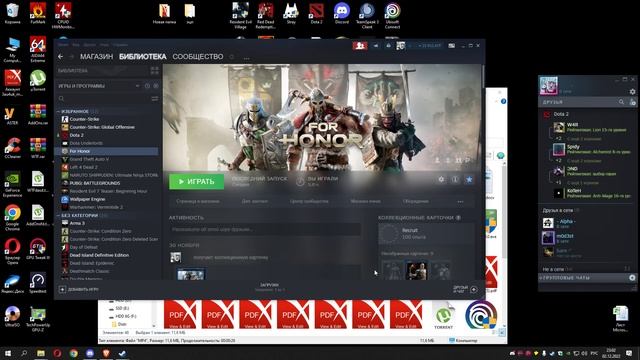Click add friend icon in friends list
Screen dimensions: 640x360
(x=632, y=102)
